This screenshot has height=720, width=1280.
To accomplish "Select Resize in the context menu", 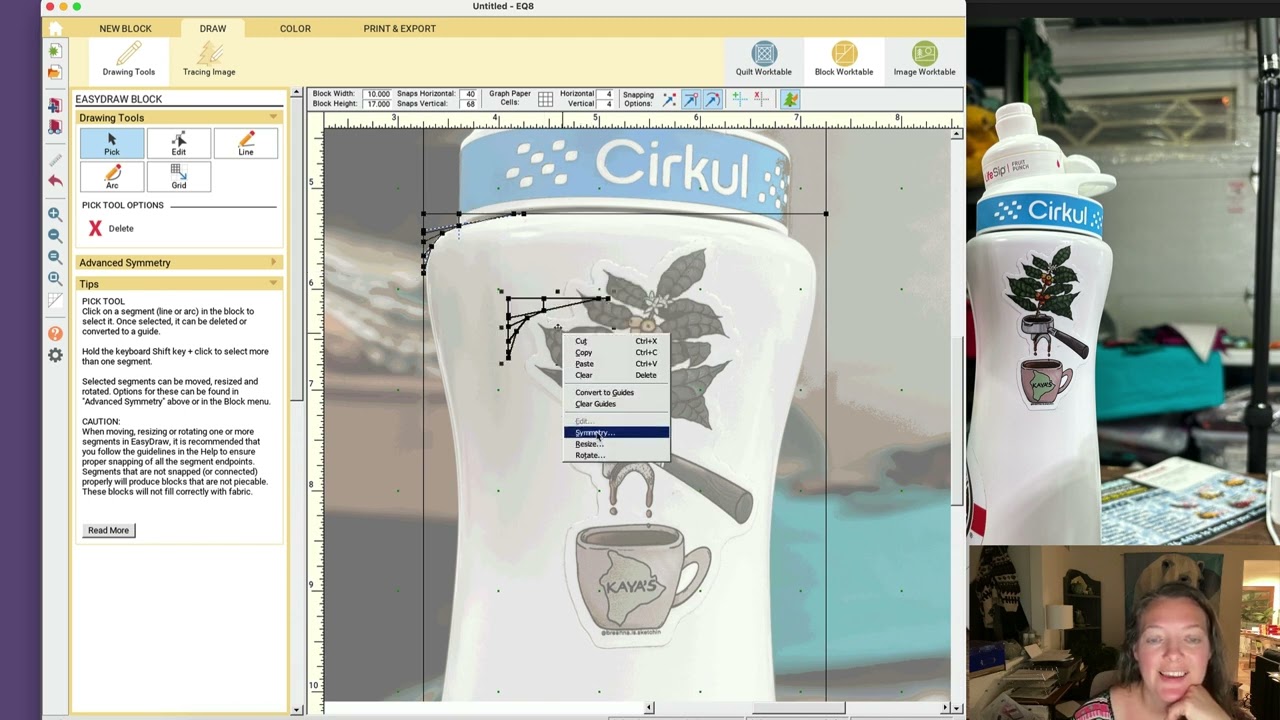I will [616, 444].
